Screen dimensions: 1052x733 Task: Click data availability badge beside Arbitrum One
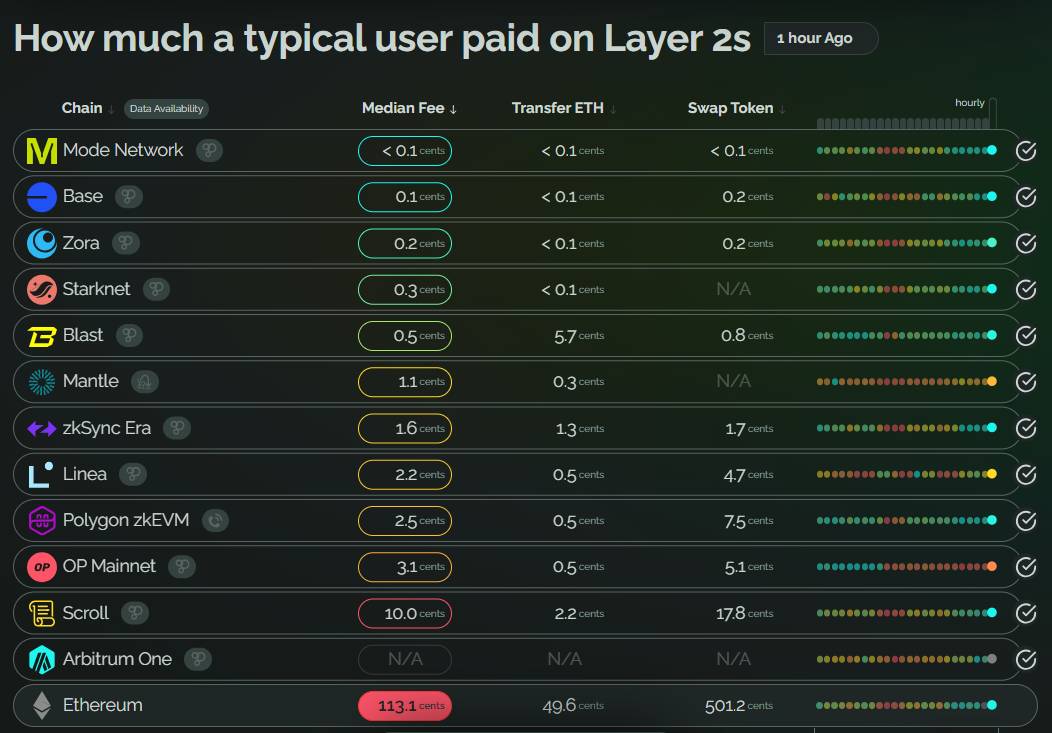[198, 659]
